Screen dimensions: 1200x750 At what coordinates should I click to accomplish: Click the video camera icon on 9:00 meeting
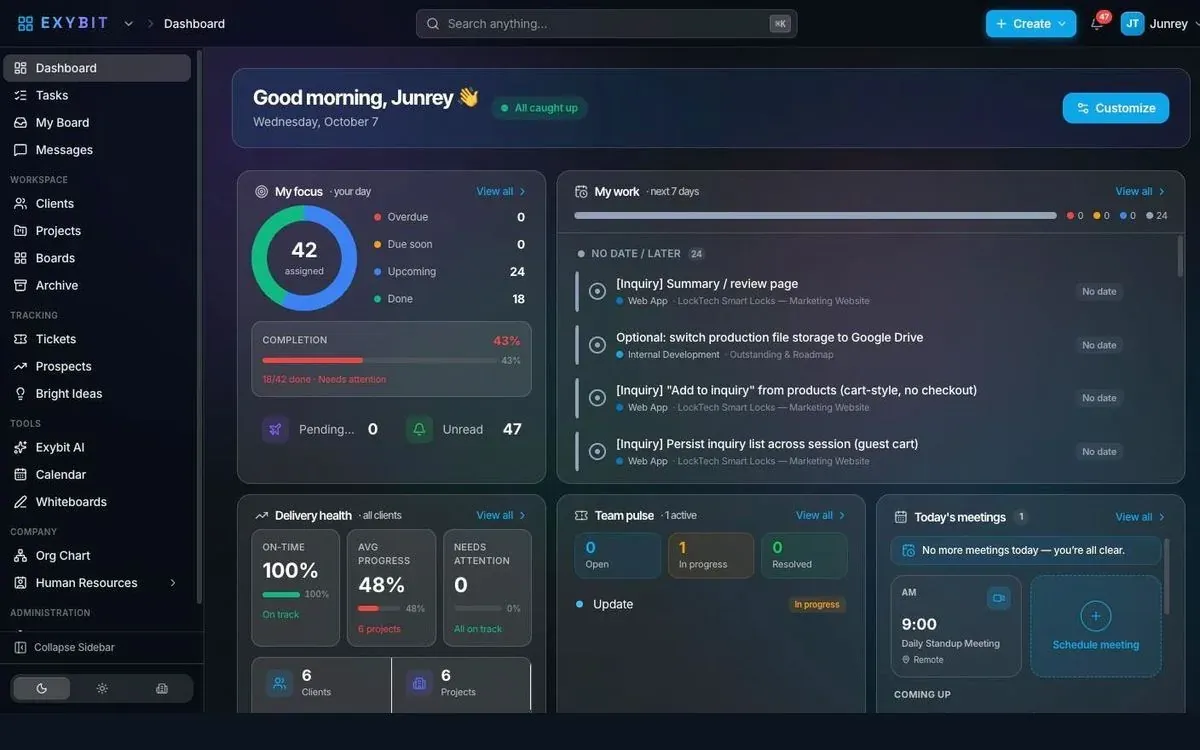click(998, 598)
